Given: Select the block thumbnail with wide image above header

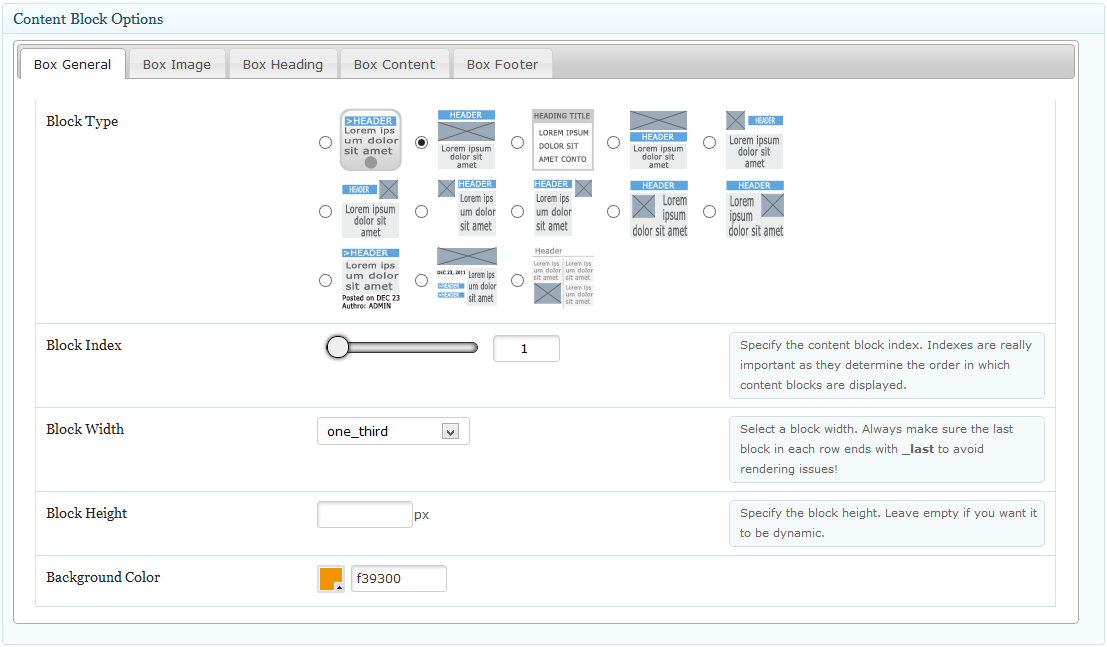Looking at the screenshot, I should point(658,140).
